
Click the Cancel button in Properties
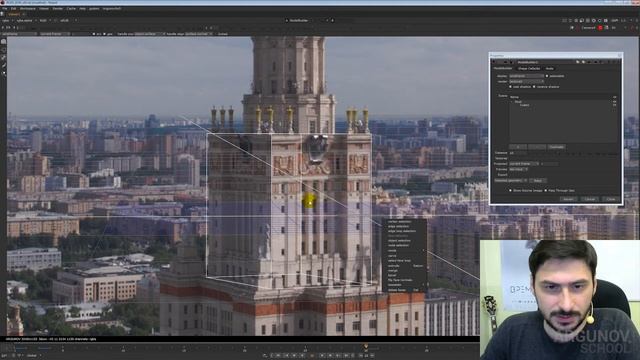coord(589,199)
